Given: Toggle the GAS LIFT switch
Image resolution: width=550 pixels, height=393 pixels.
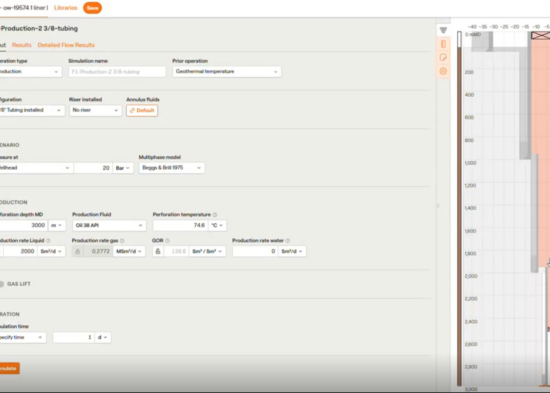Looking at the screenshot, I should (1, 284).
